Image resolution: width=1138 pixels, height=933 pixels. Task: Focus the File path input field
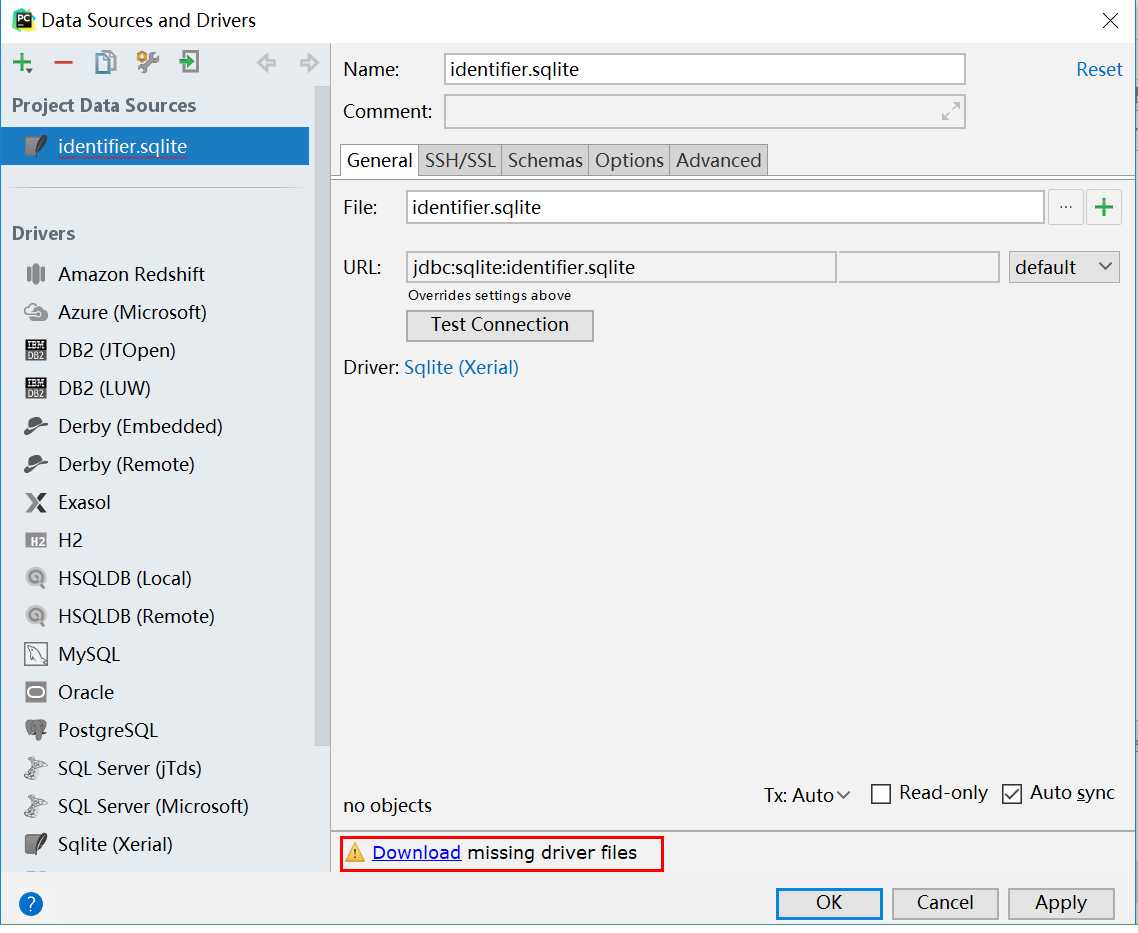click(x=724, y=207)
